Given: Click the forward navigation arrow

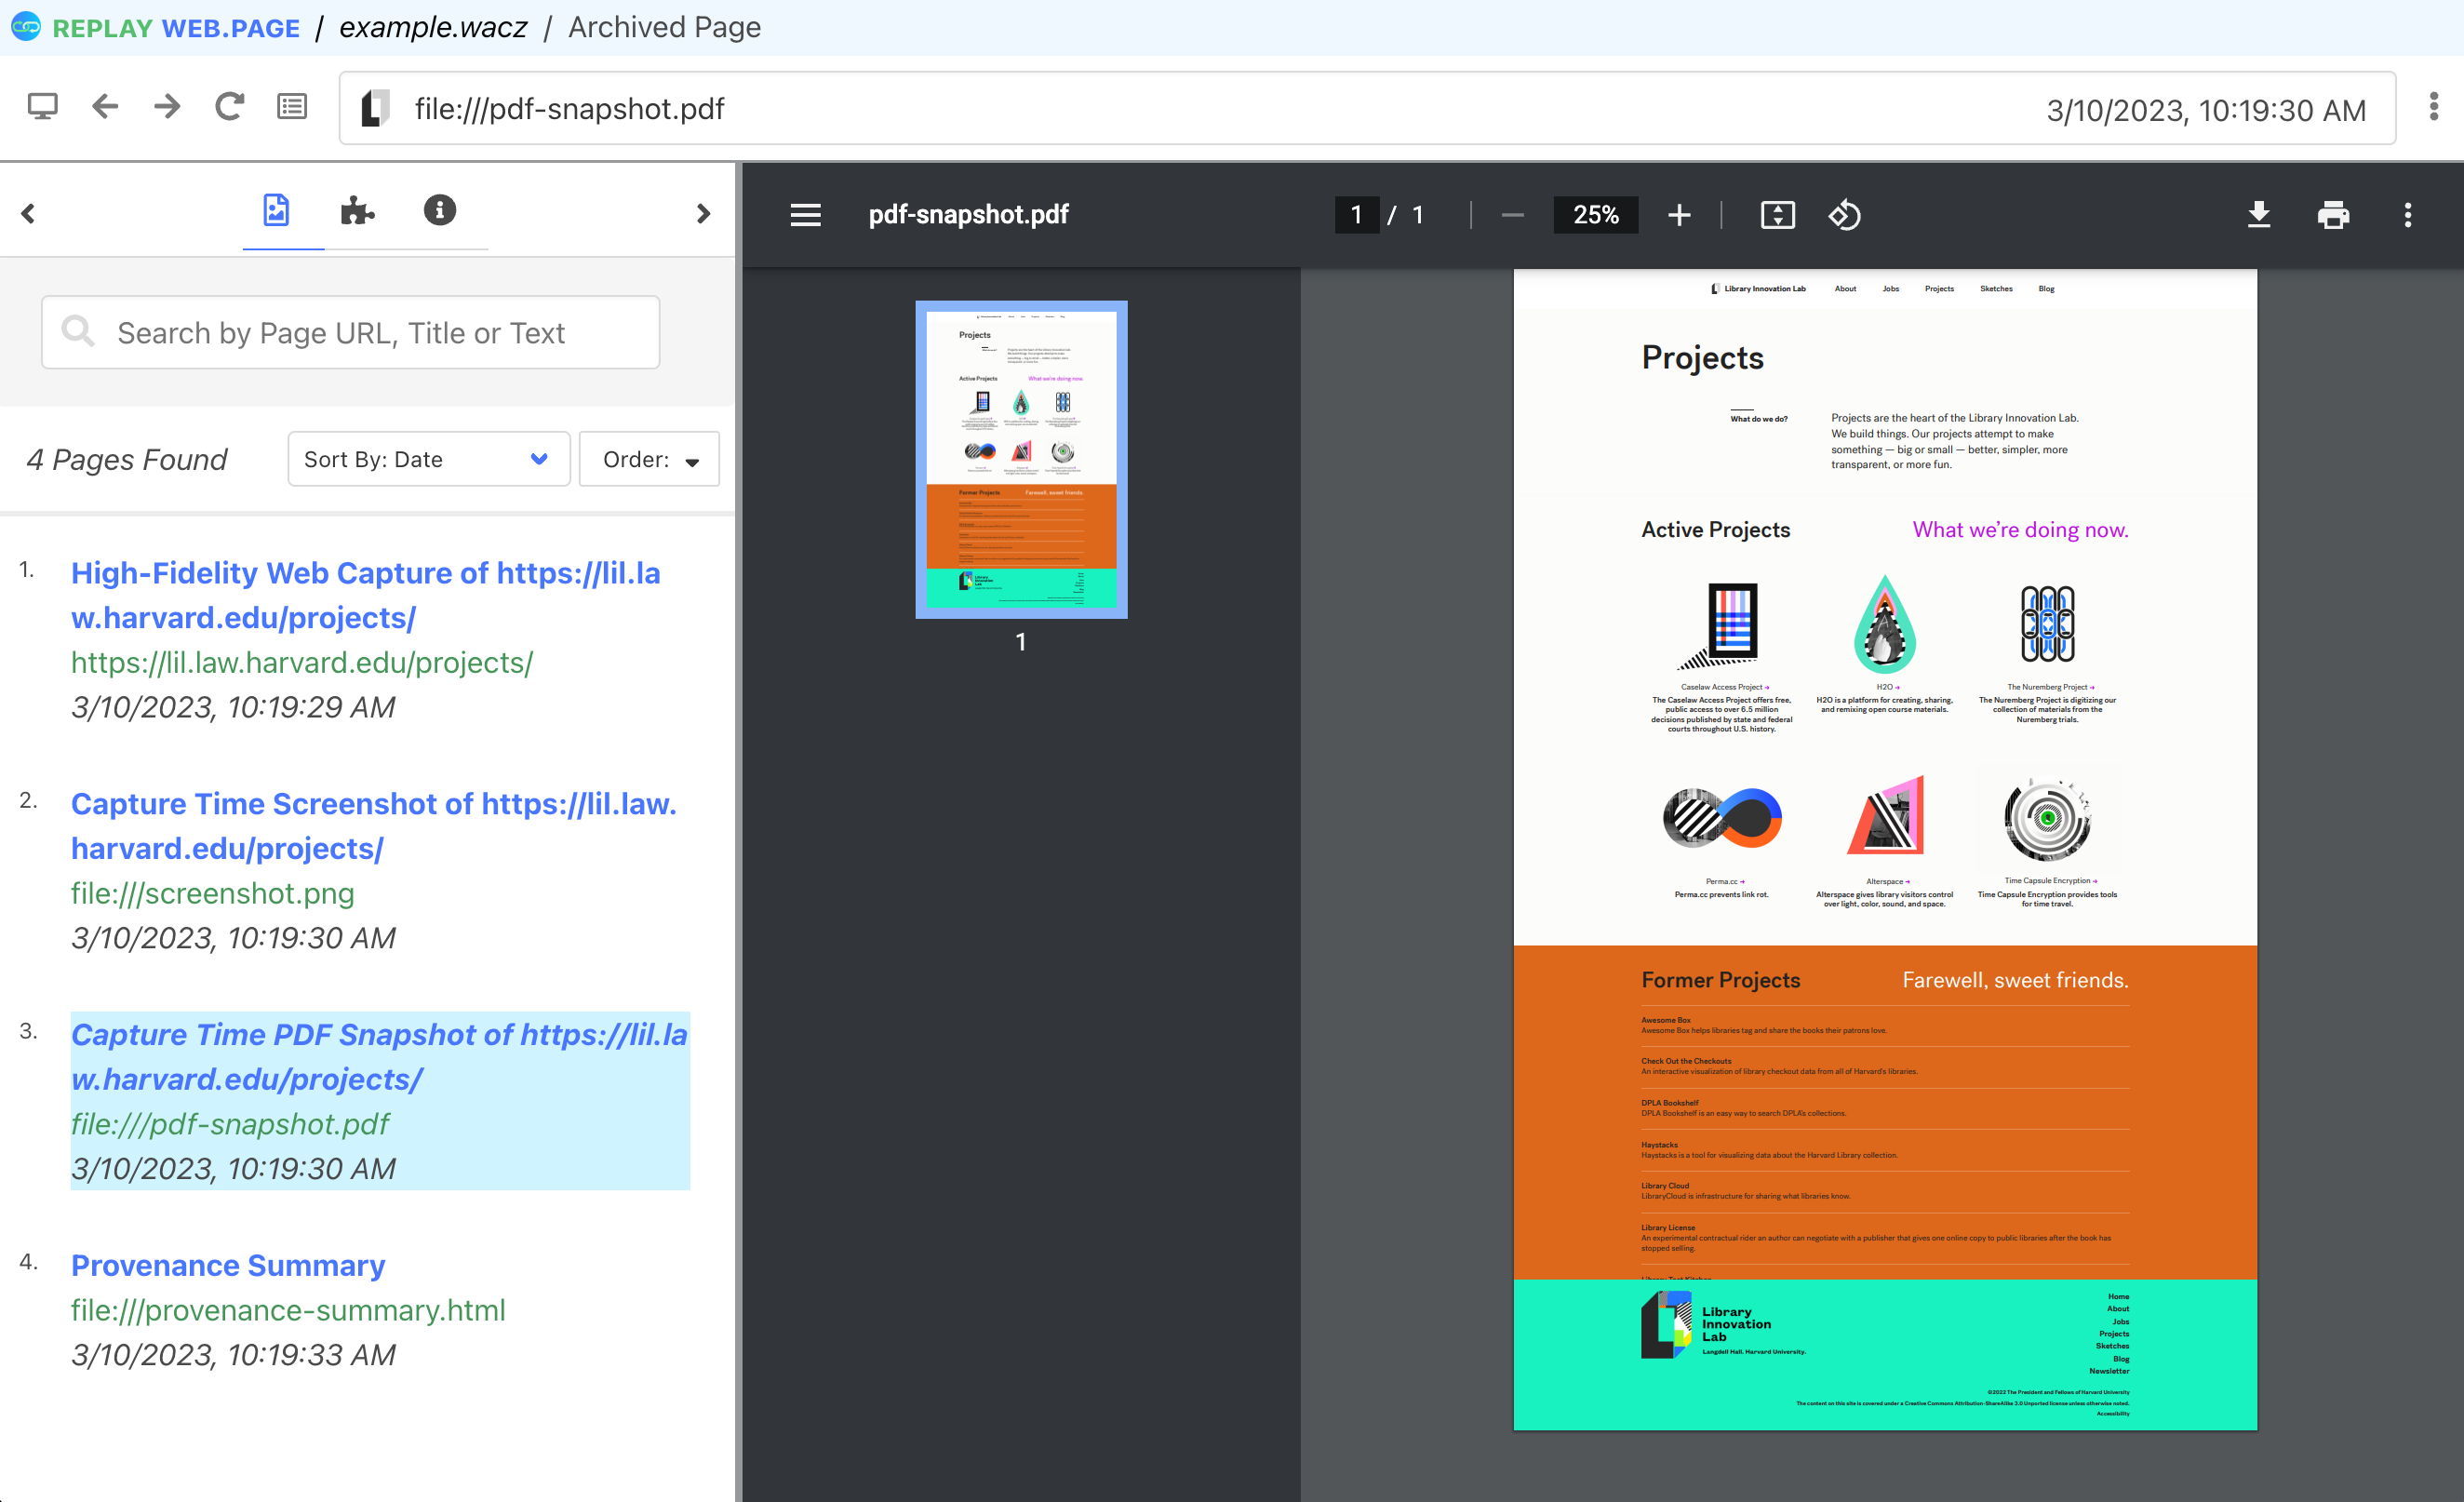Looking at the screenshot, I should coord(167,107).
